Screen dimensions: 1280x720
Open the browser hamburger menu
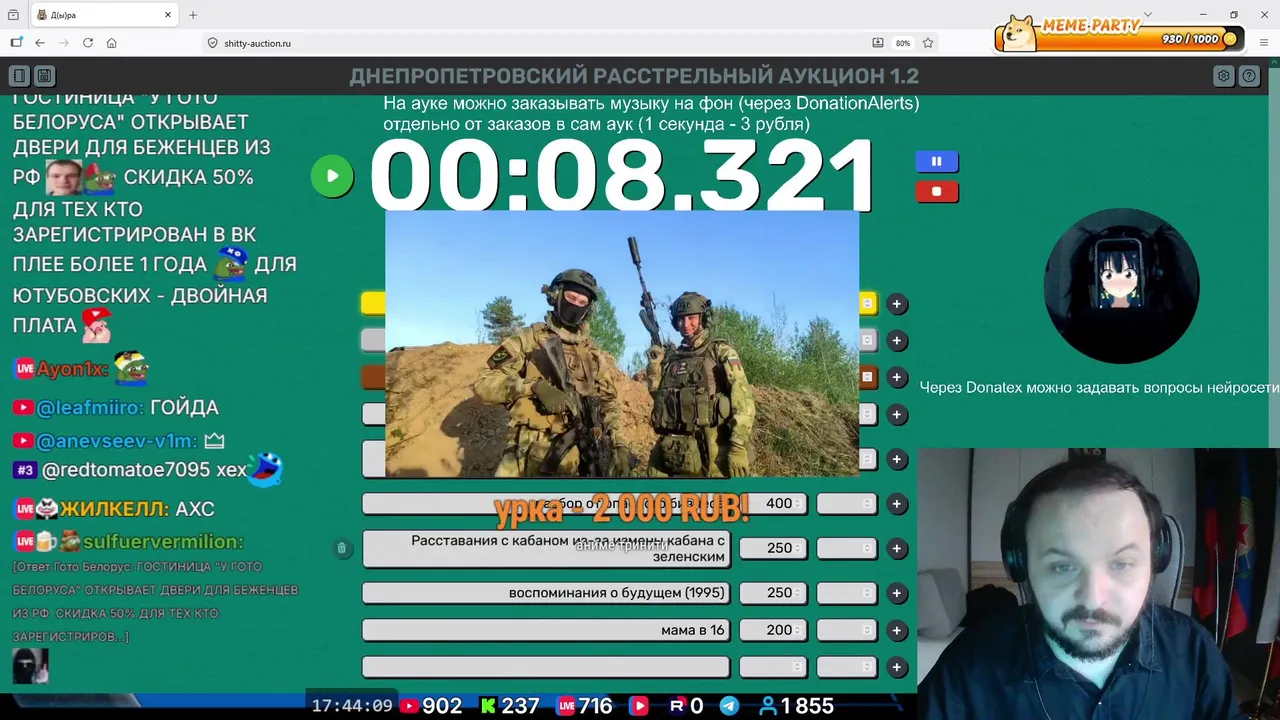tap(1263, 43)
